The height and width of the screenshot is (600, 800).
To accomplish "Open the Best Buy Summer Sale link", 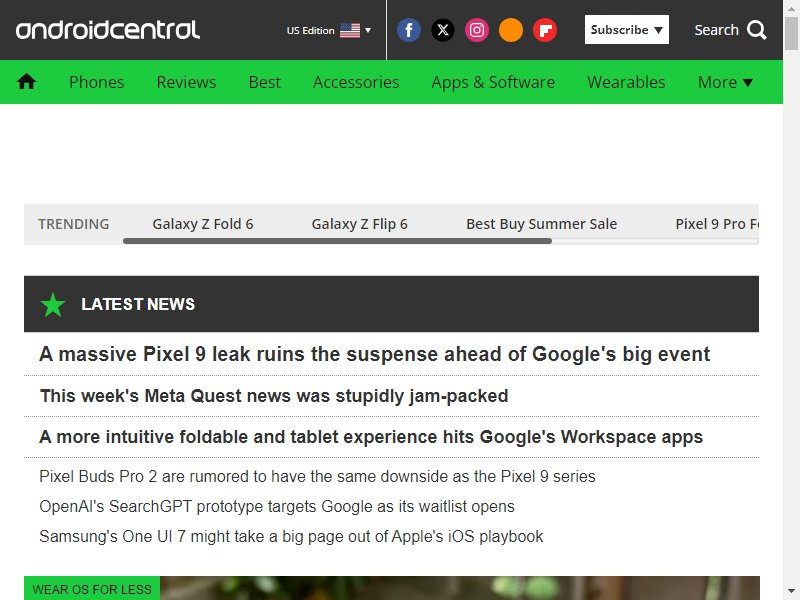I will 541,224.
